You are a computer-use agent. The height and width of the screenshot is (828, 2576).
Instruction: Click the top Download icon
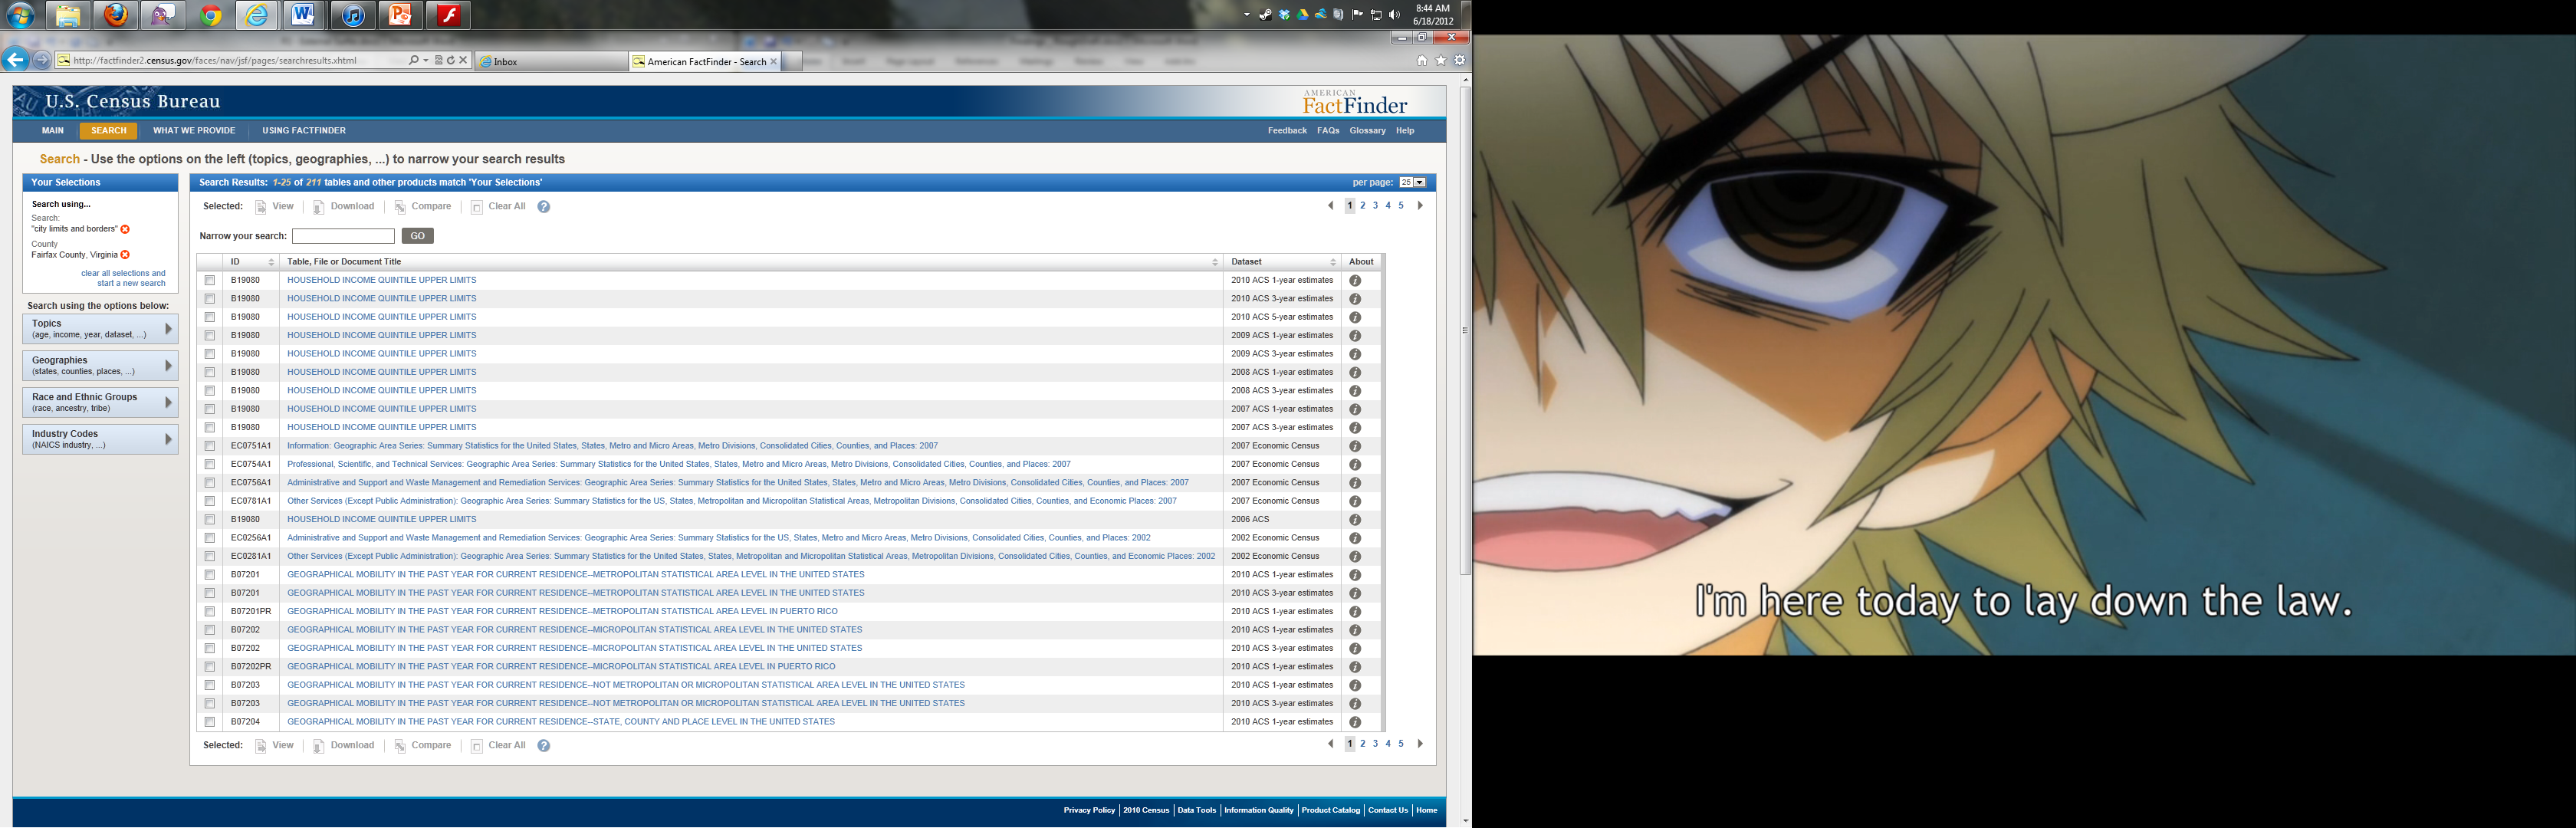pos(319,207)
